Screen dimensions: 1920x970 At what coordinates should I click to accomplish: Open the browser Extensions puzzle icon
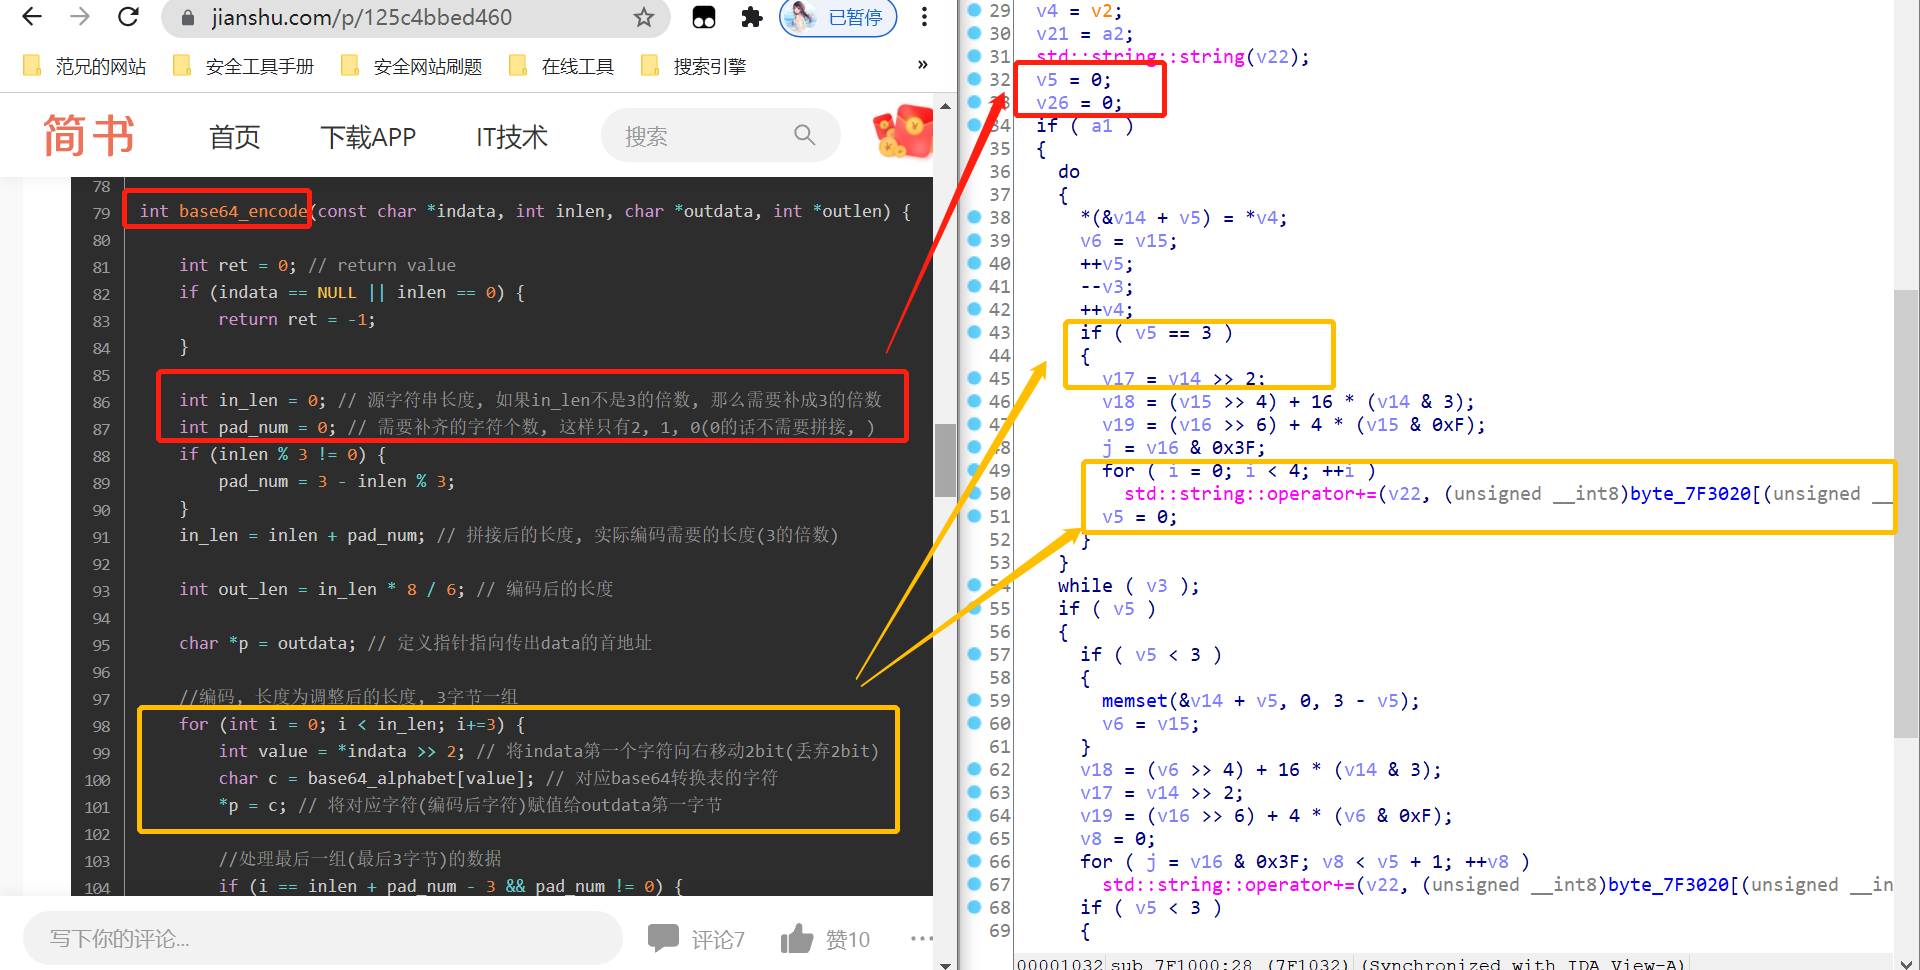click(x=752, y=17)
